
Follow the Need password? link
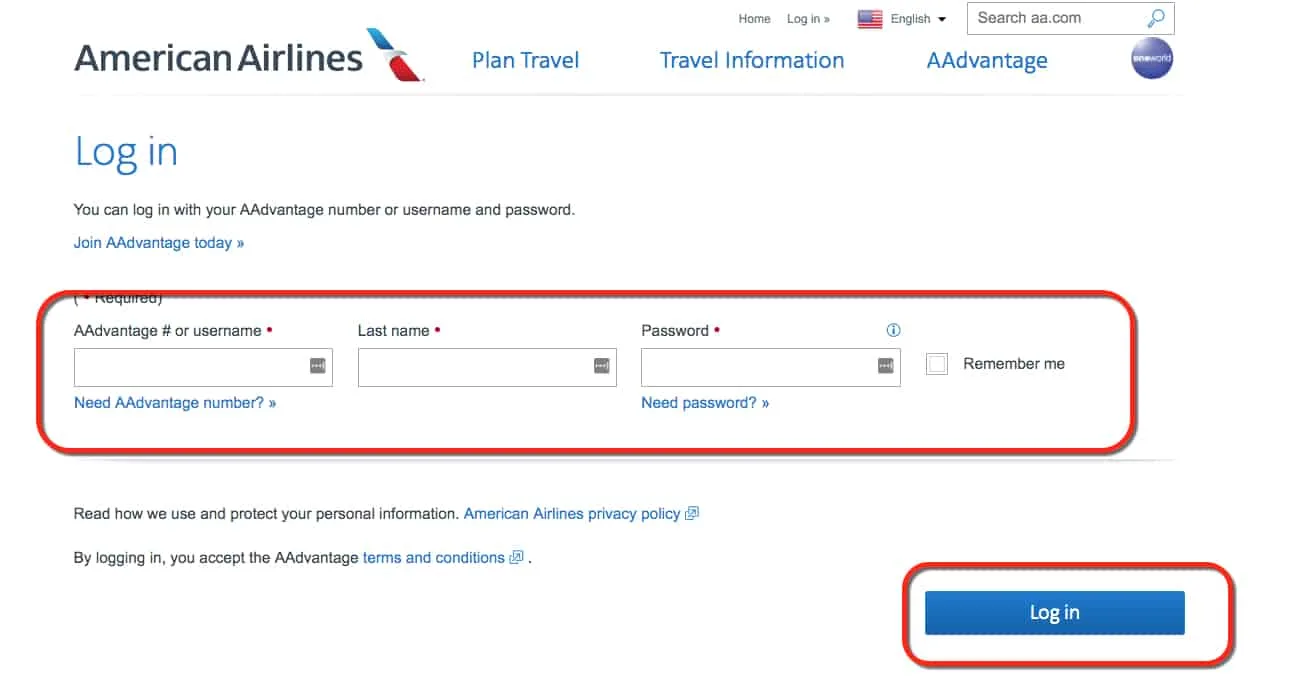tap(705, 403)
